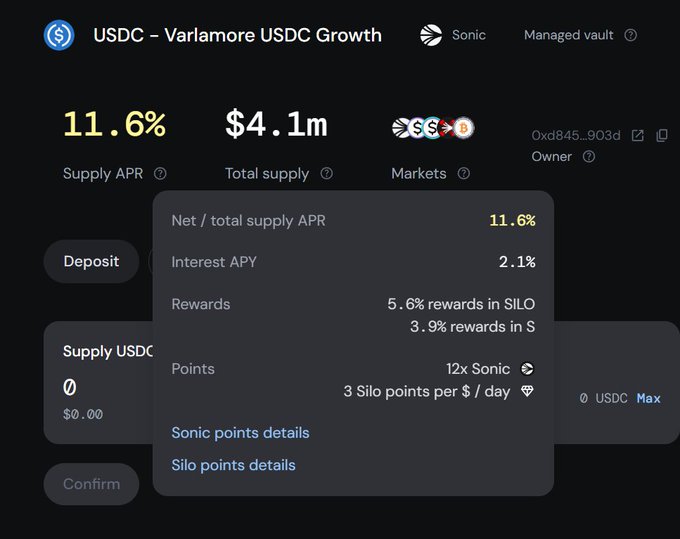This screenshot has height=539, width=680.
Task: Open the Managed vault help icon
Action: [x=631, y=35]
